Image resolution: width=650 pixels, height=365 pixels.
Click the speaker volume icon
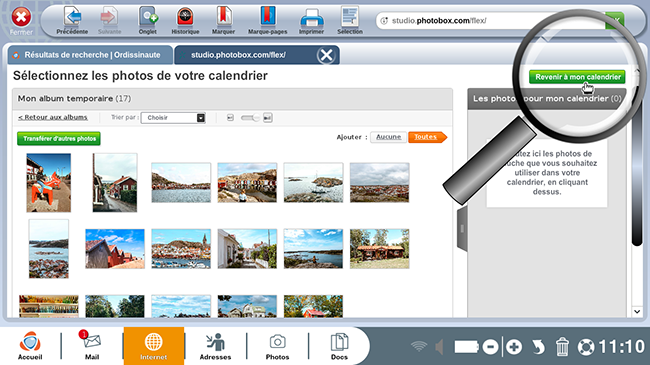439,347
